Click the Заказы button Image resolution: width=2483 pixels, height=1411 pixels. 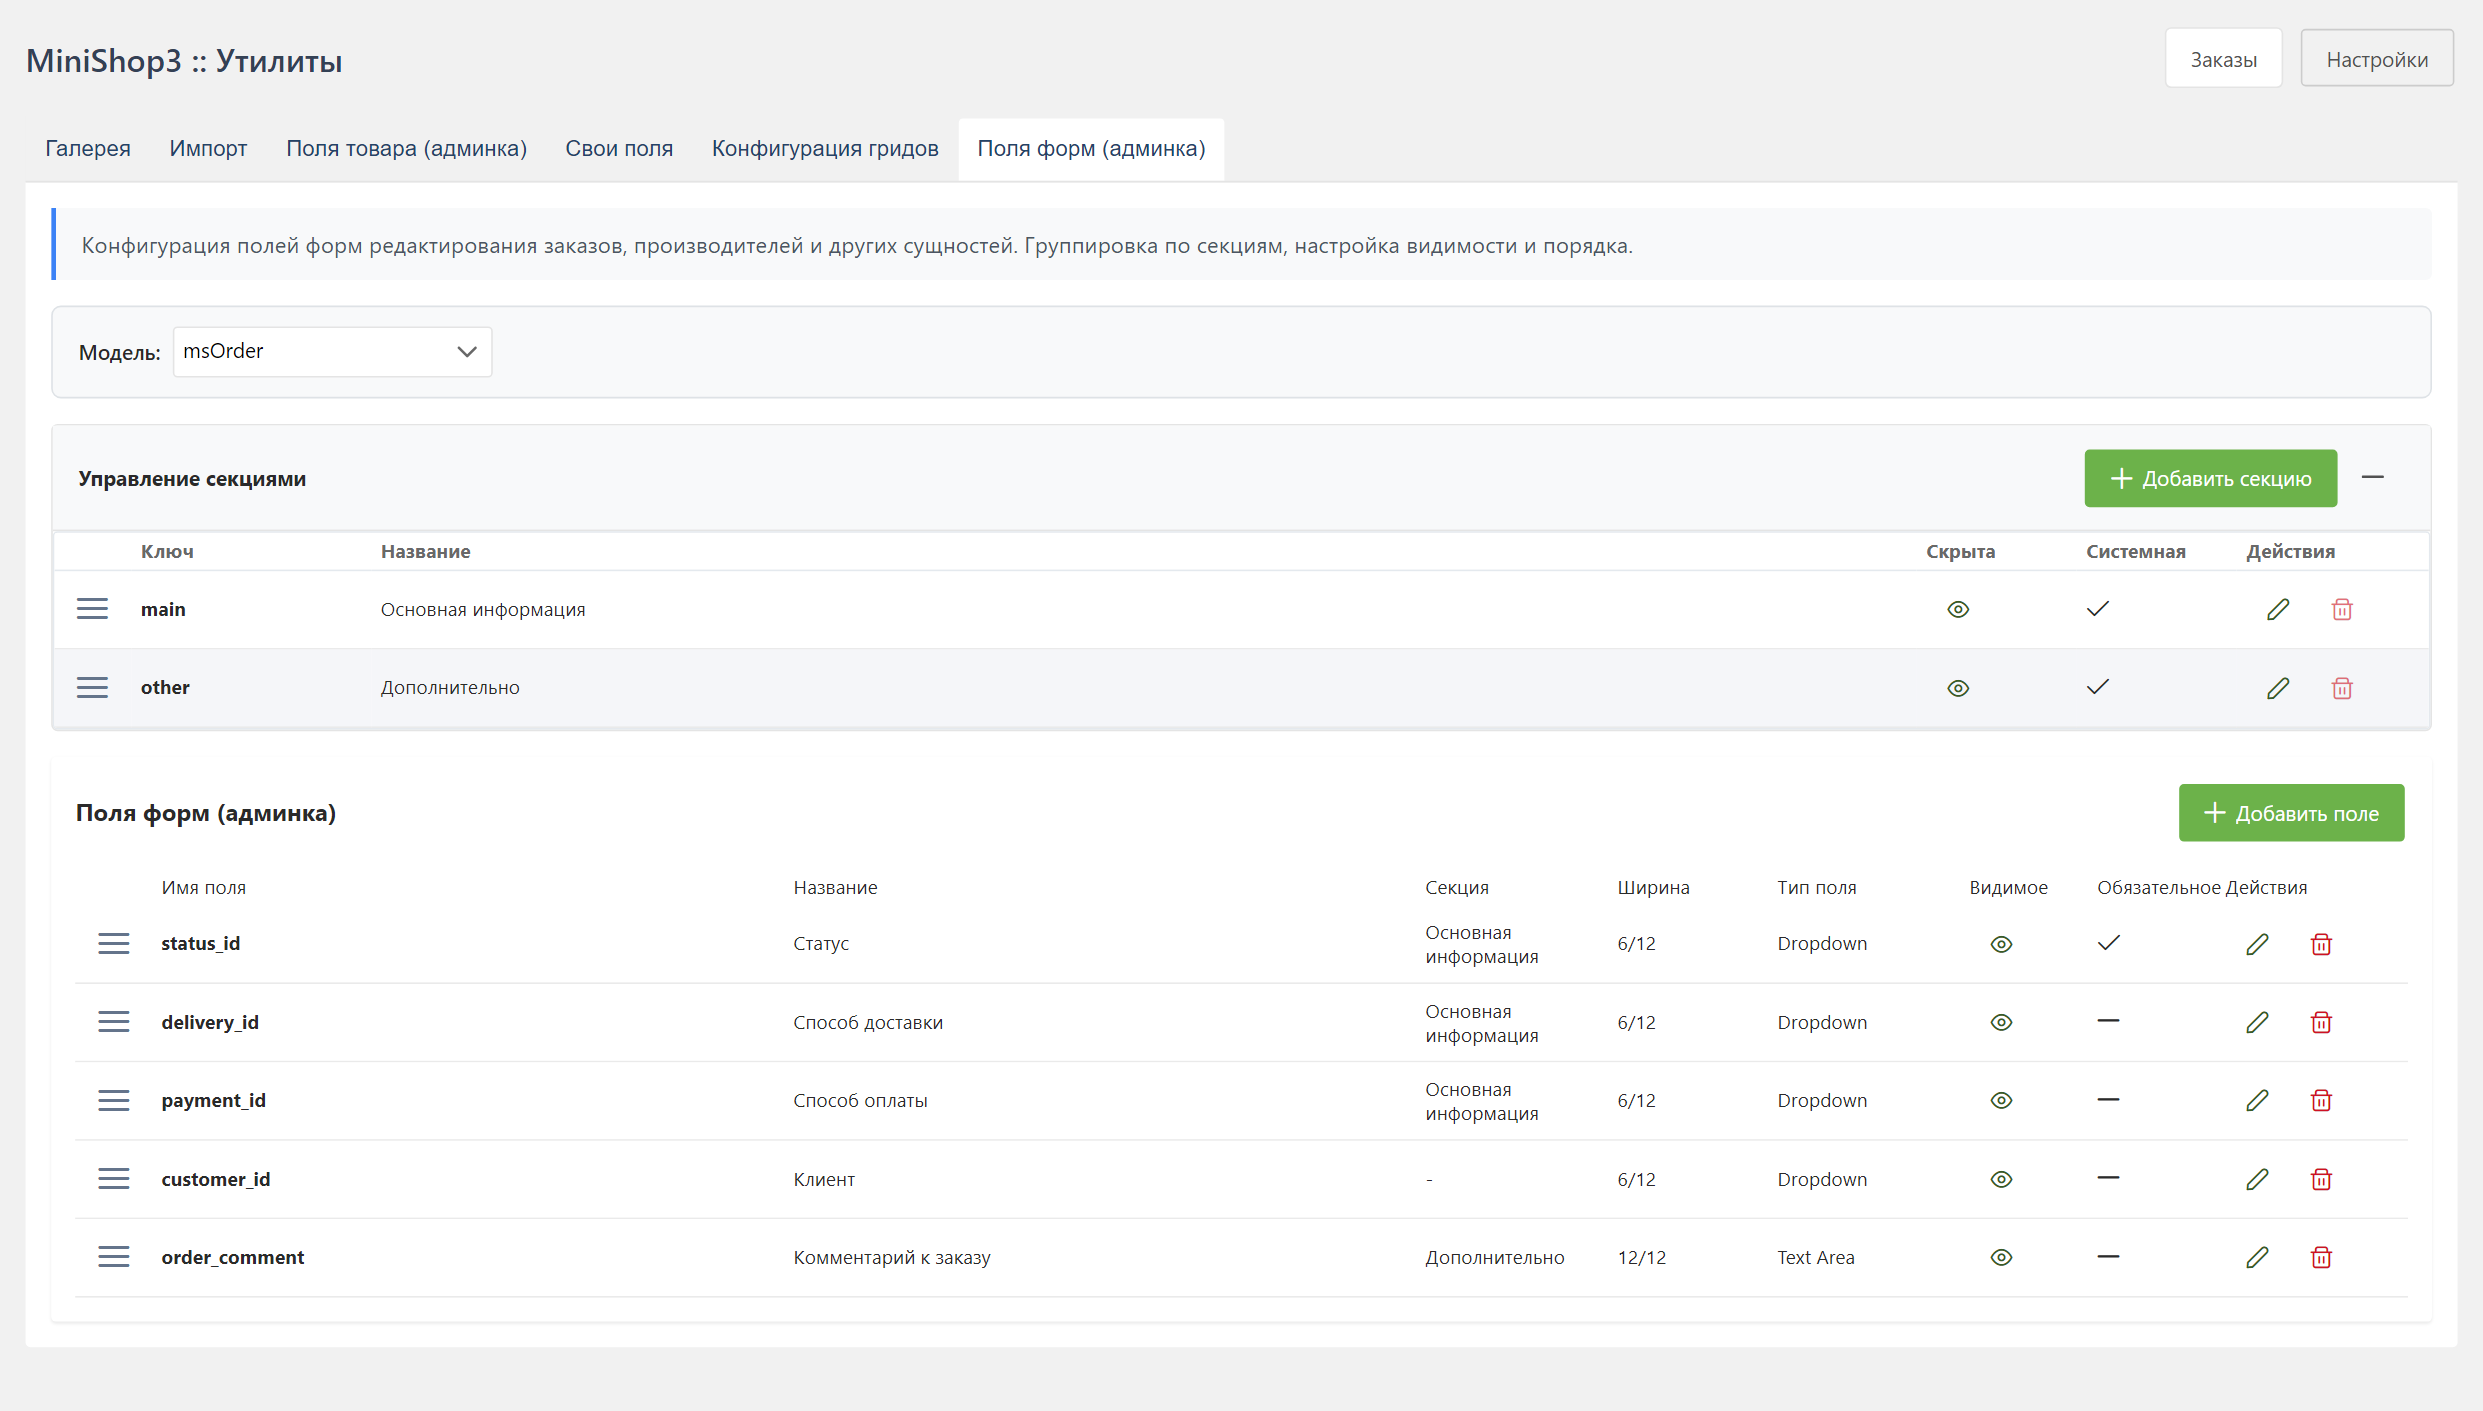(2223, 59)
